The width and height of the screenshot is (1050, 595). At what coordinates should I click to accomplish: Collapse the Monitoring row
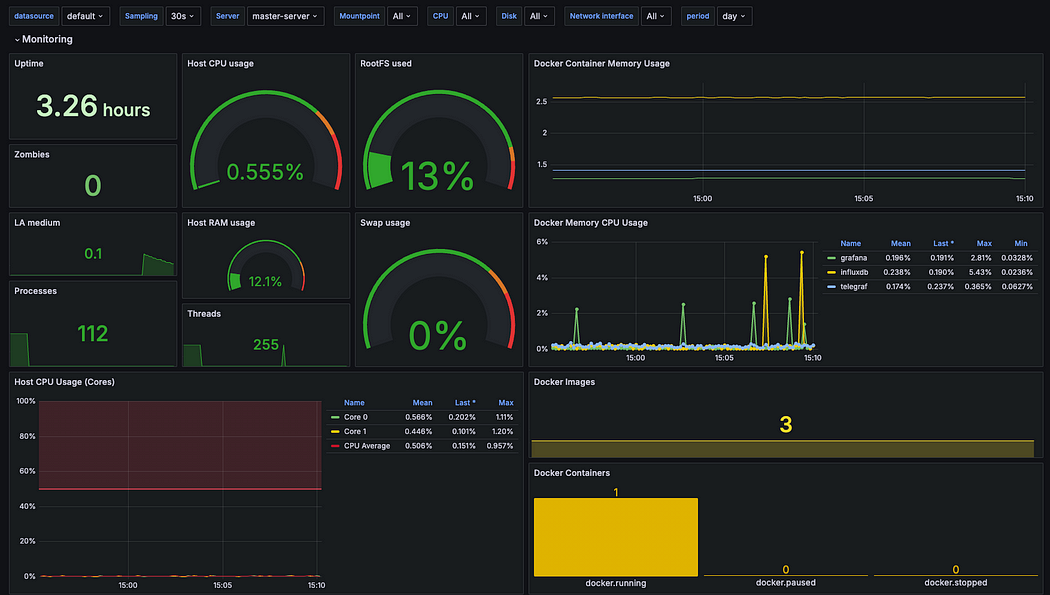[44, 39]
